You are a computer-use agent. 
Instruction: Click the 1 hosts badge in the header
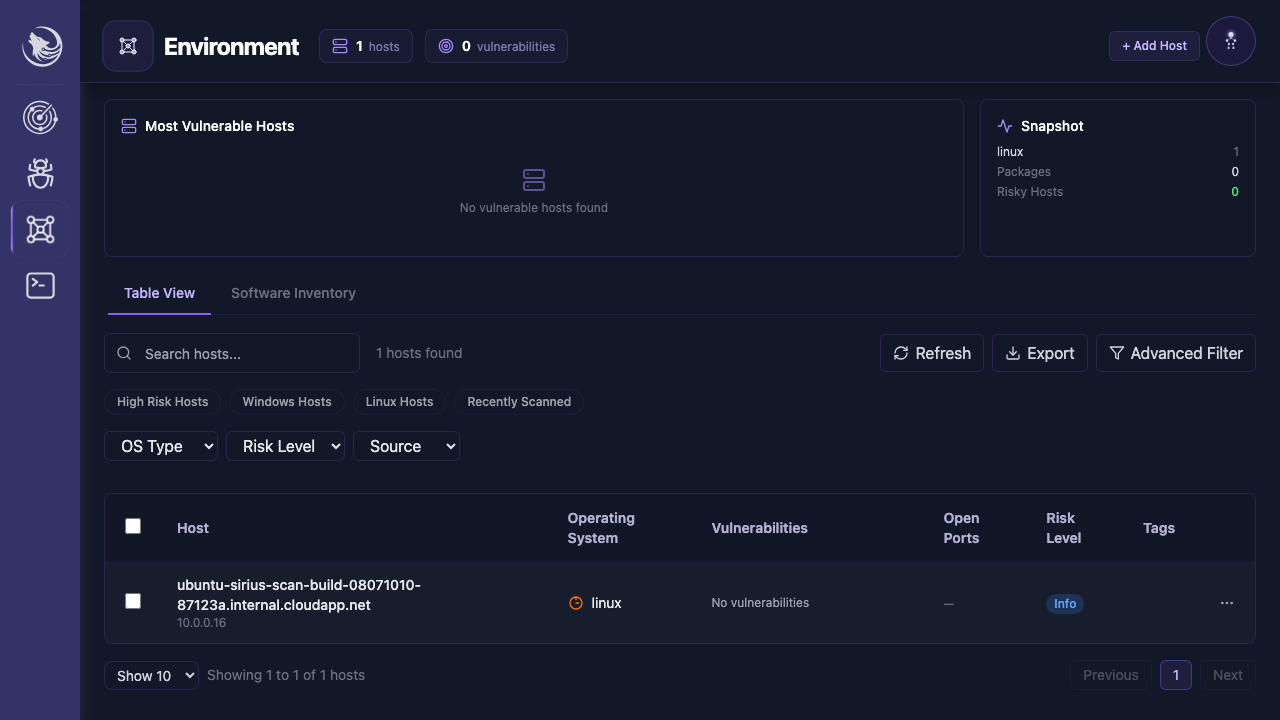(366, 46)
